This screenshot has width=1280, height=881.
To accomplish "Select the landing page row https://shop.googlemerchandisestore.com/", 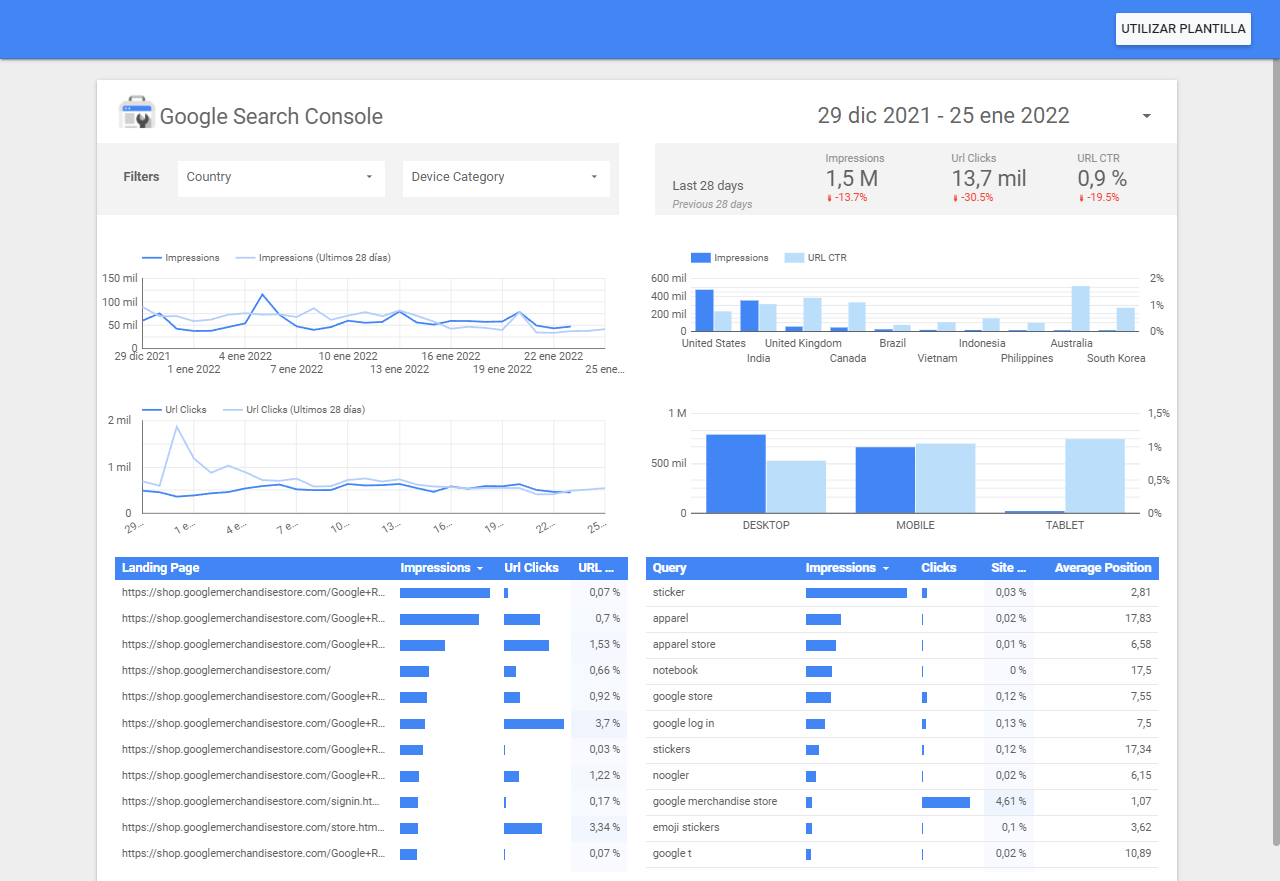I will pyautogui.click(x=371, y=671).
